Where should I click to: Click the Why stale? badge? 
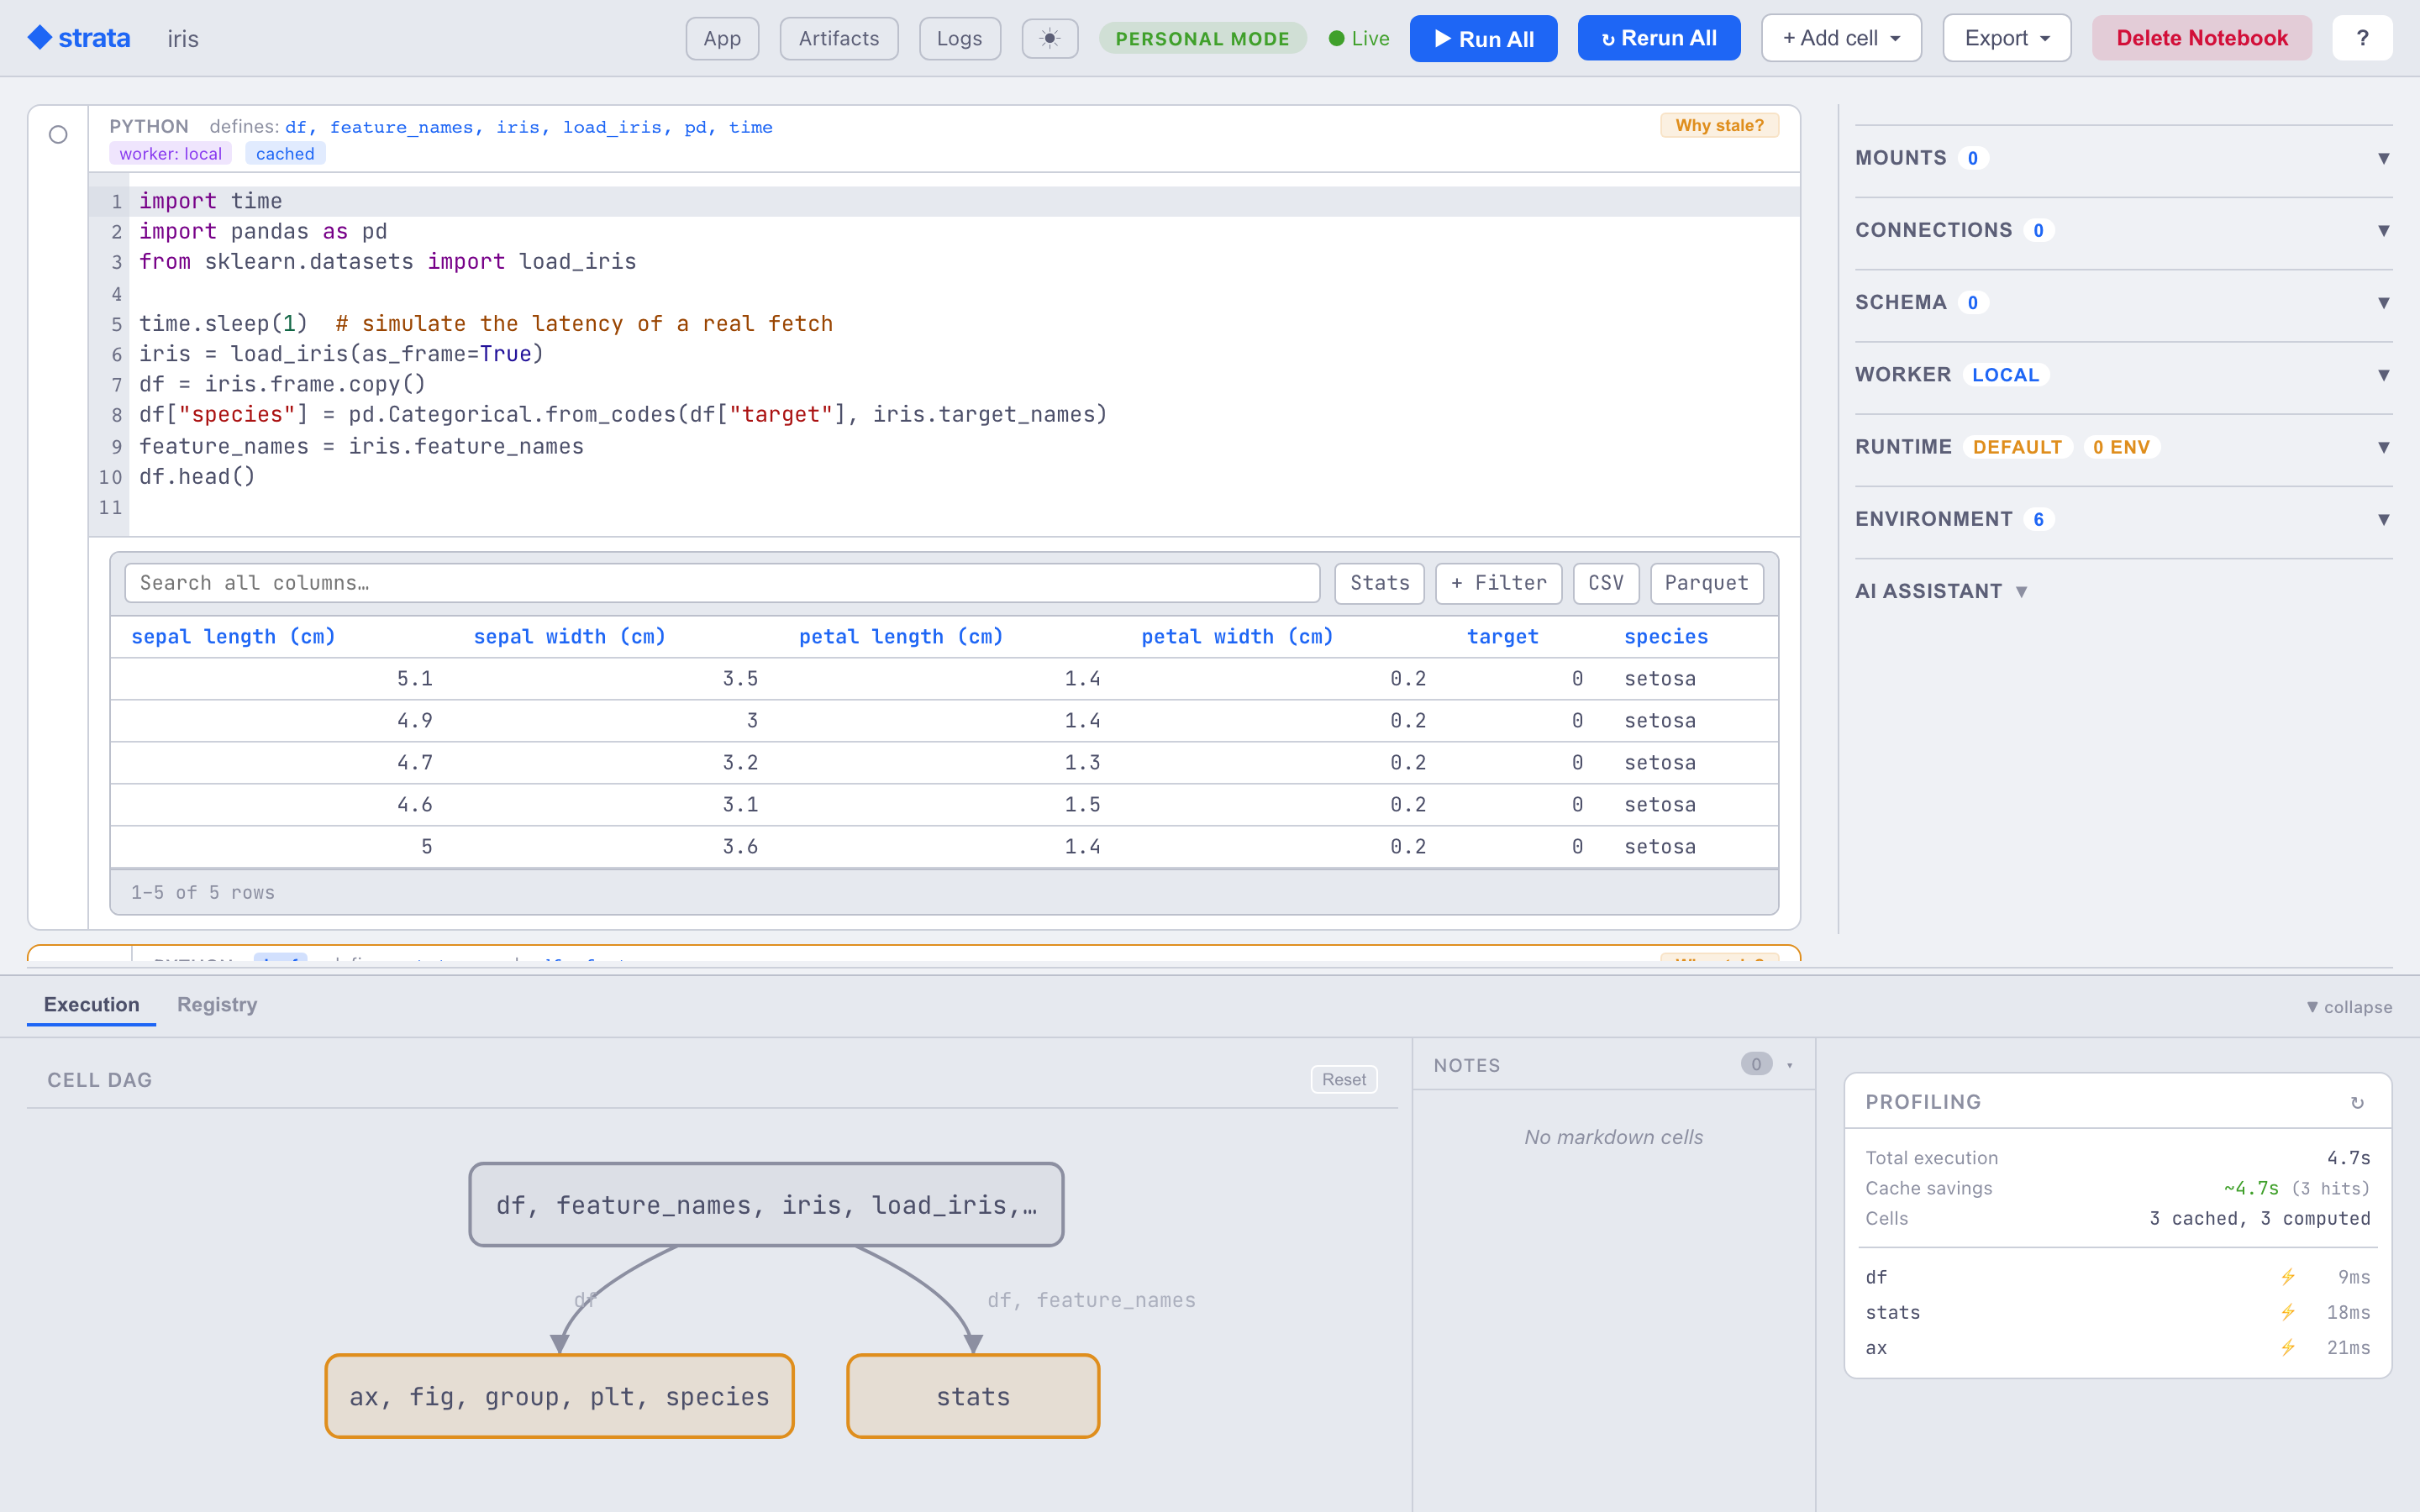click(1719, 125)
